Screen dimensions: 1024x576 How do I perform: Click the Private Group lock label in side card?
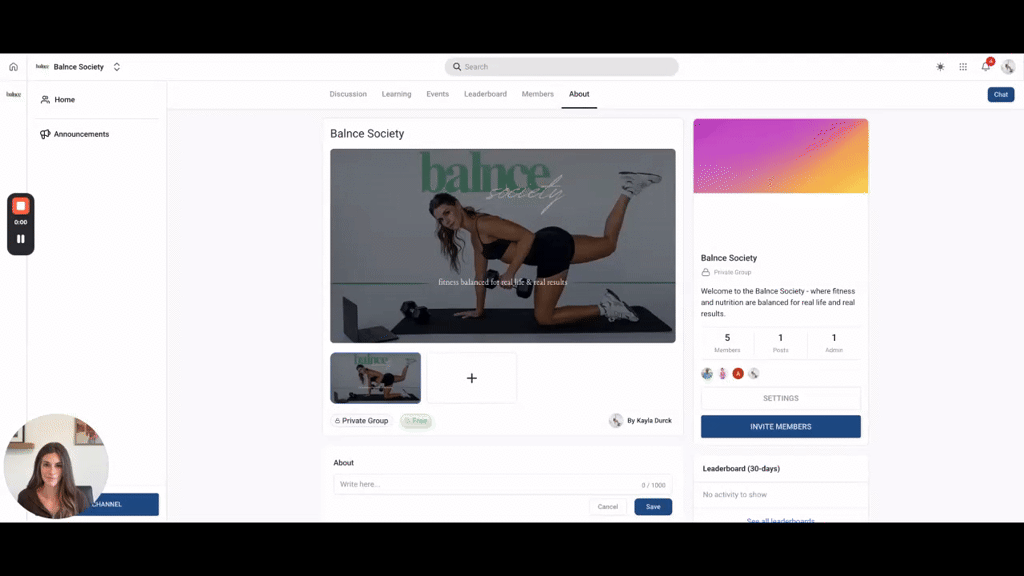click(726, 272)
